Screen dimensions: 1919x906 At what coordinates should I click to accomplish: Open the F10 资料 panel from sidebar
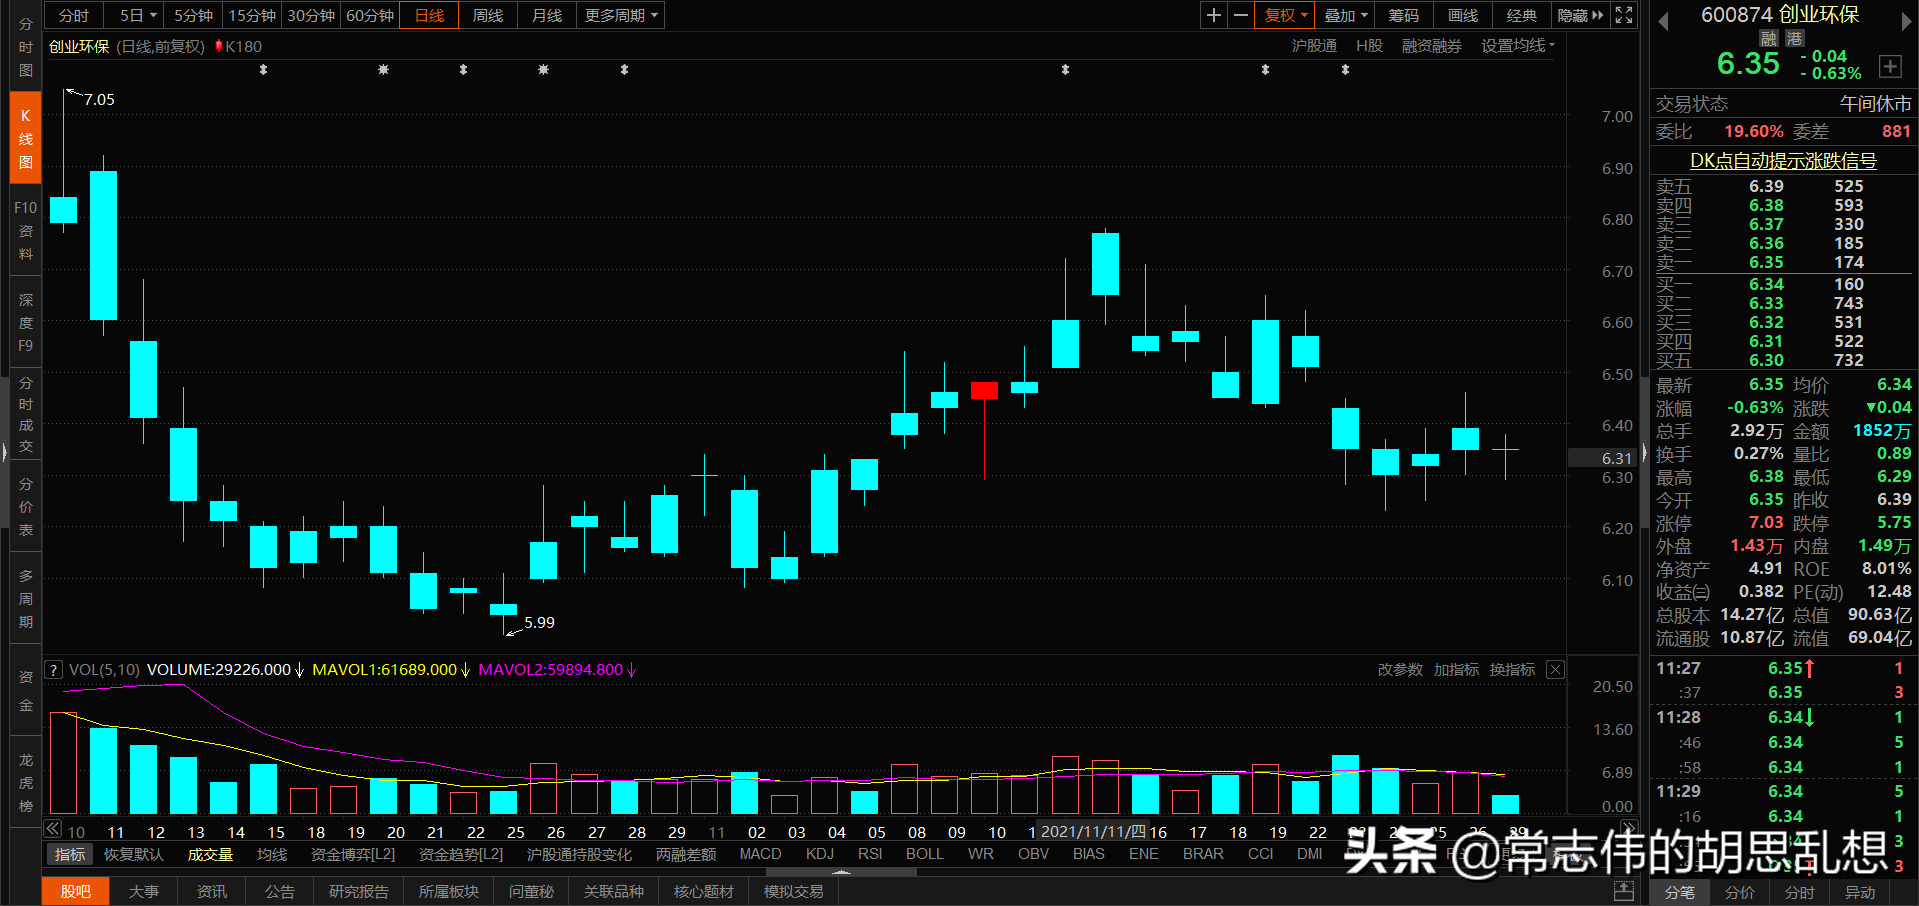[25, 230]
